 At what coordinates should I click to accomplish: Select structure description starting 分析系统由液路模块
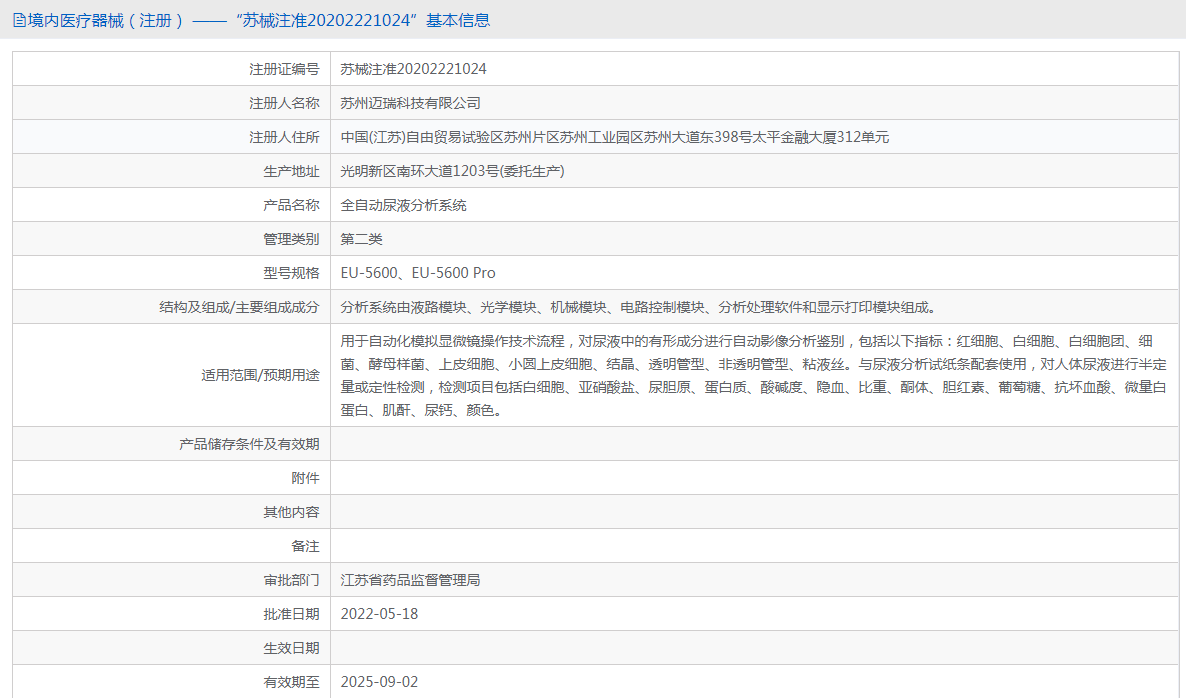[640, 307]
